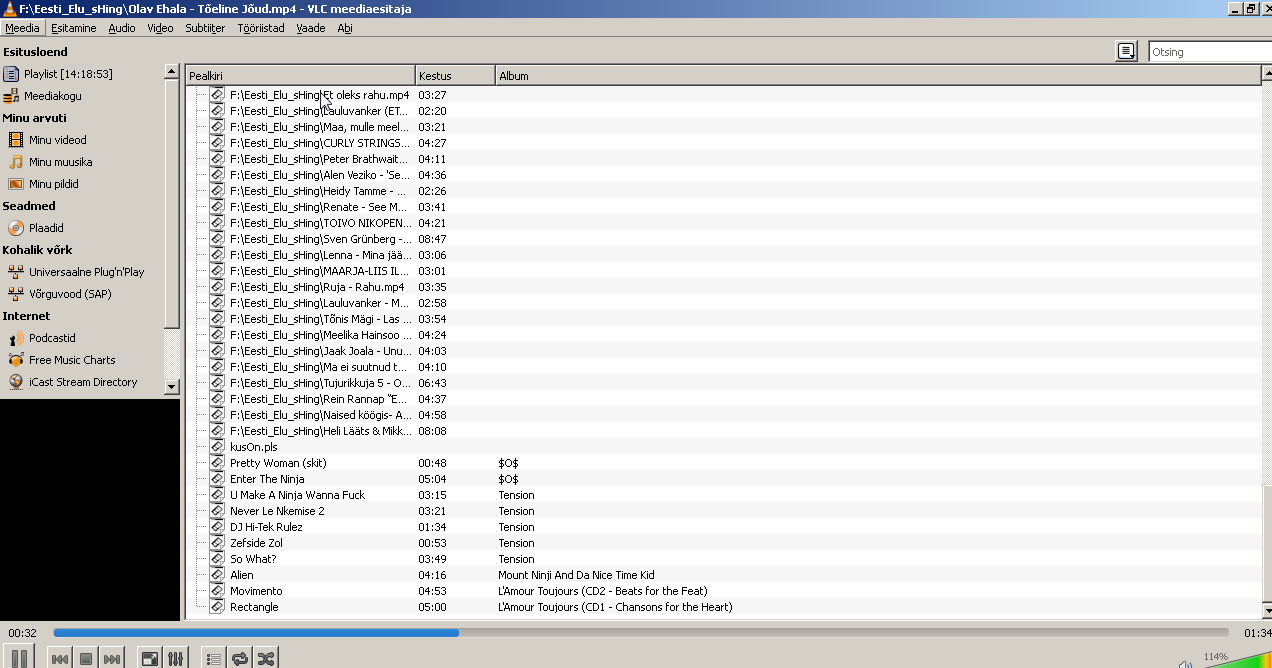Toggle the playlist view button
This screenshot has width=1272, height=668.
tap(213, 659)
